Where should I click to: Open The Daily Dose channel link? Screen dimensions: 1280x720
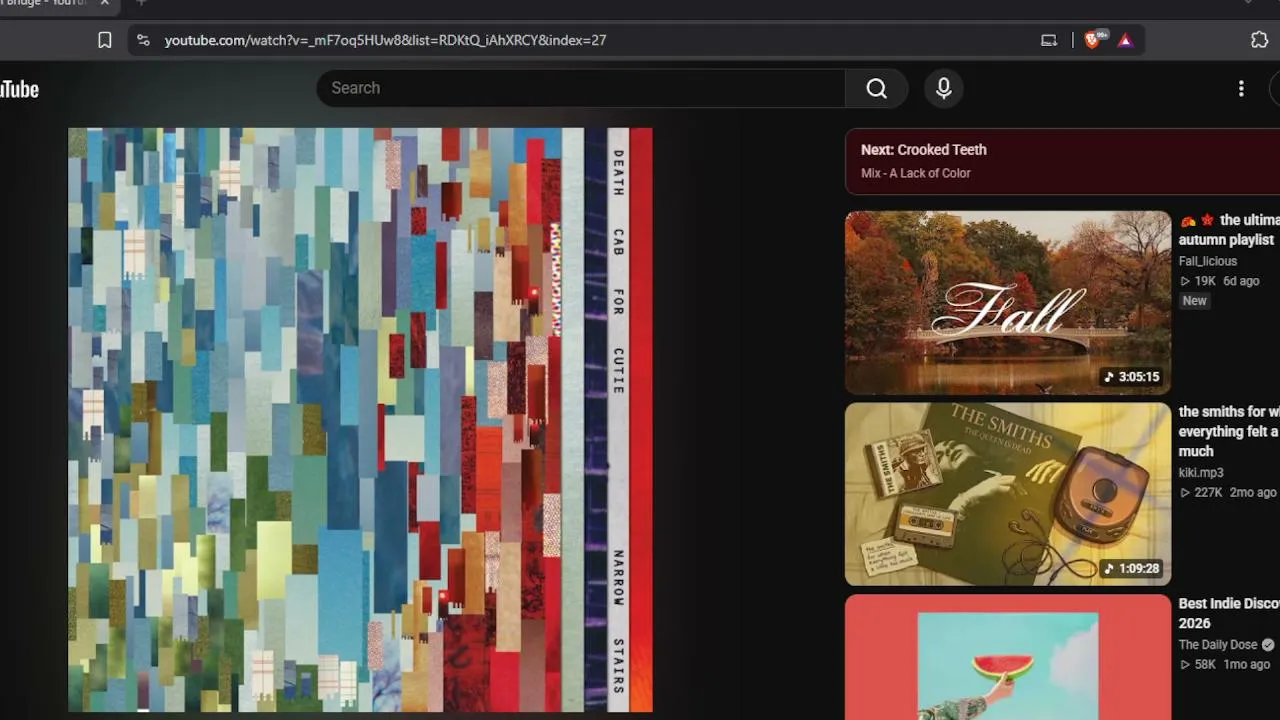coord(1218,645)
